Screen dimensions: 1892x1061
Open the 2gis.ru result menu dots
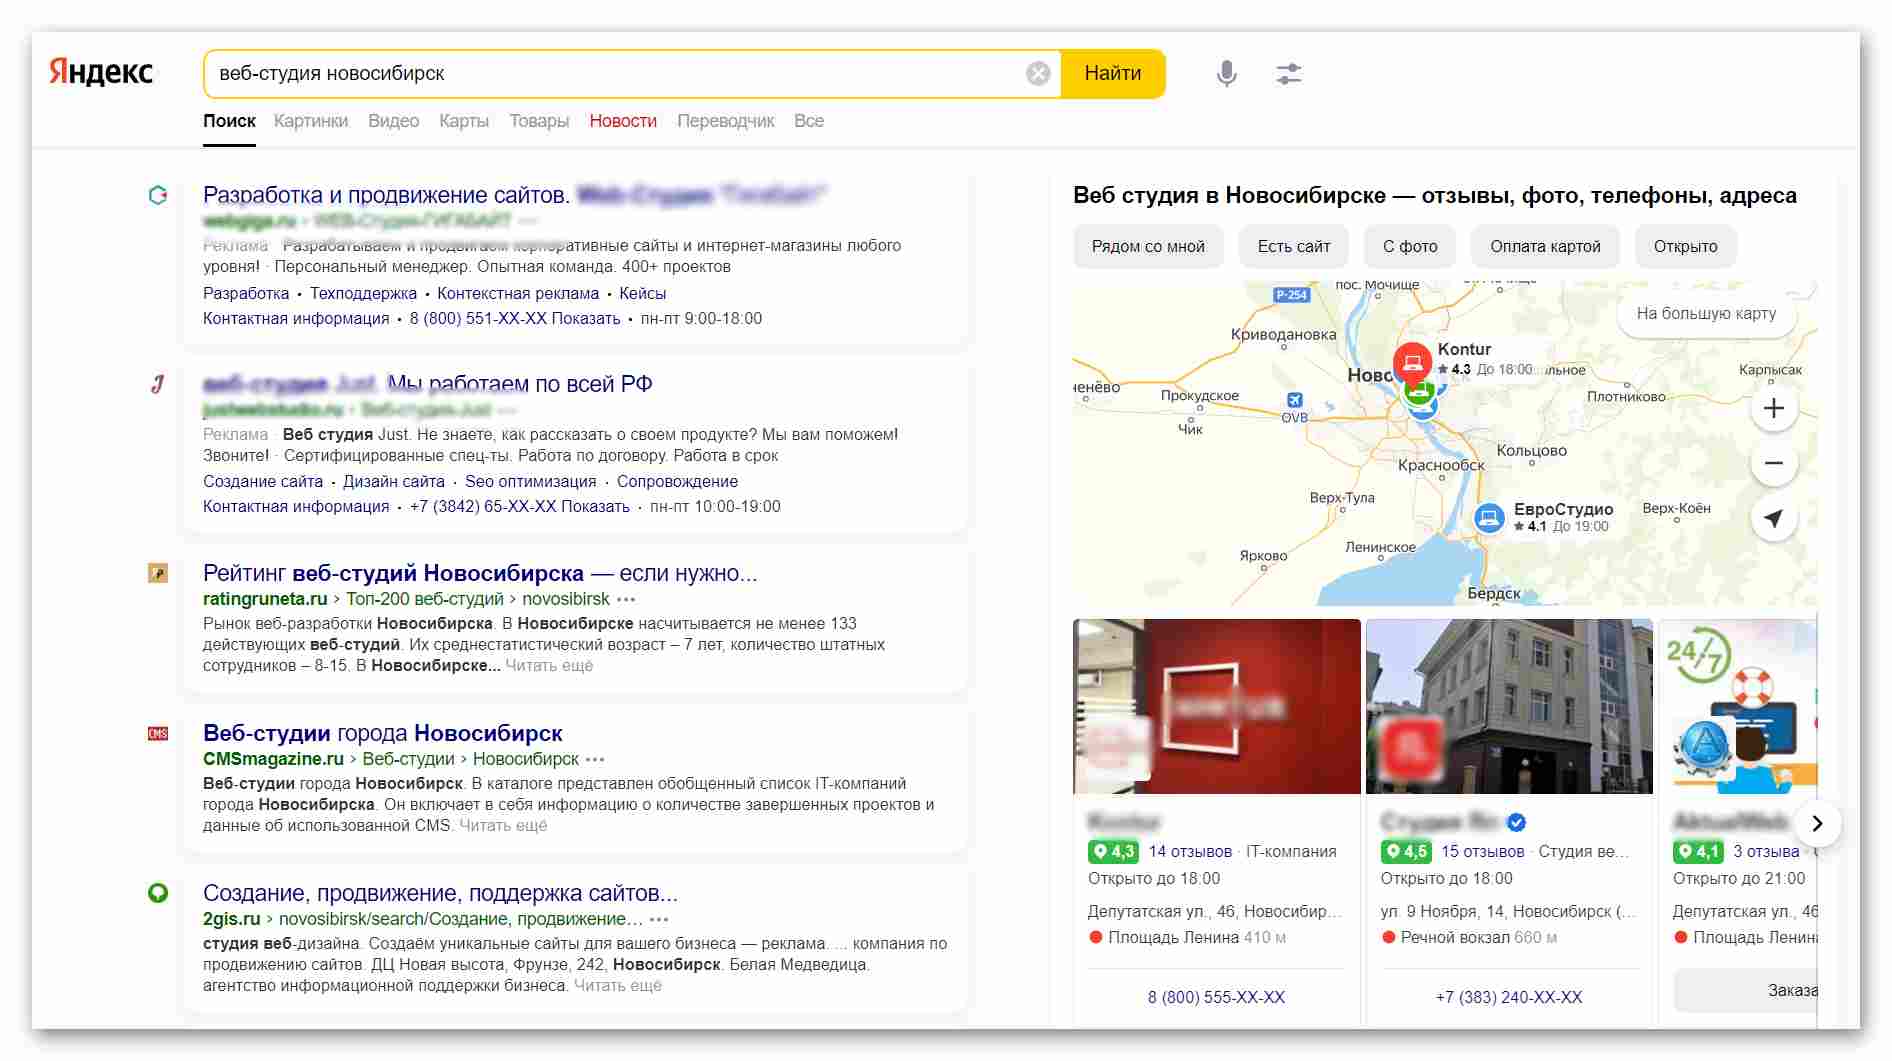click(x=659, y=919)
